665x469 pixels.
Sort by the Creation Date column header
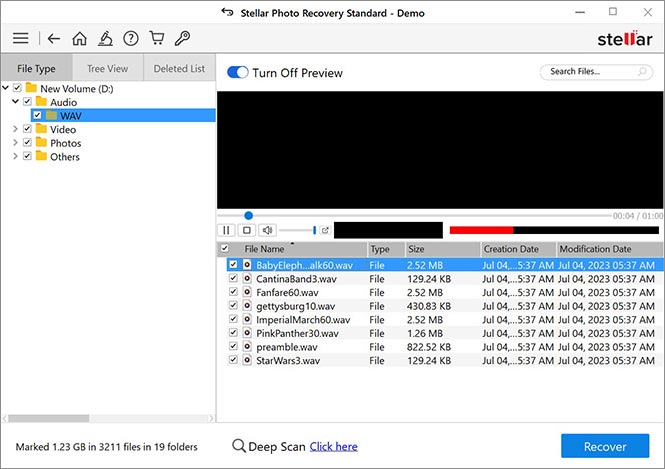point(518,249)
